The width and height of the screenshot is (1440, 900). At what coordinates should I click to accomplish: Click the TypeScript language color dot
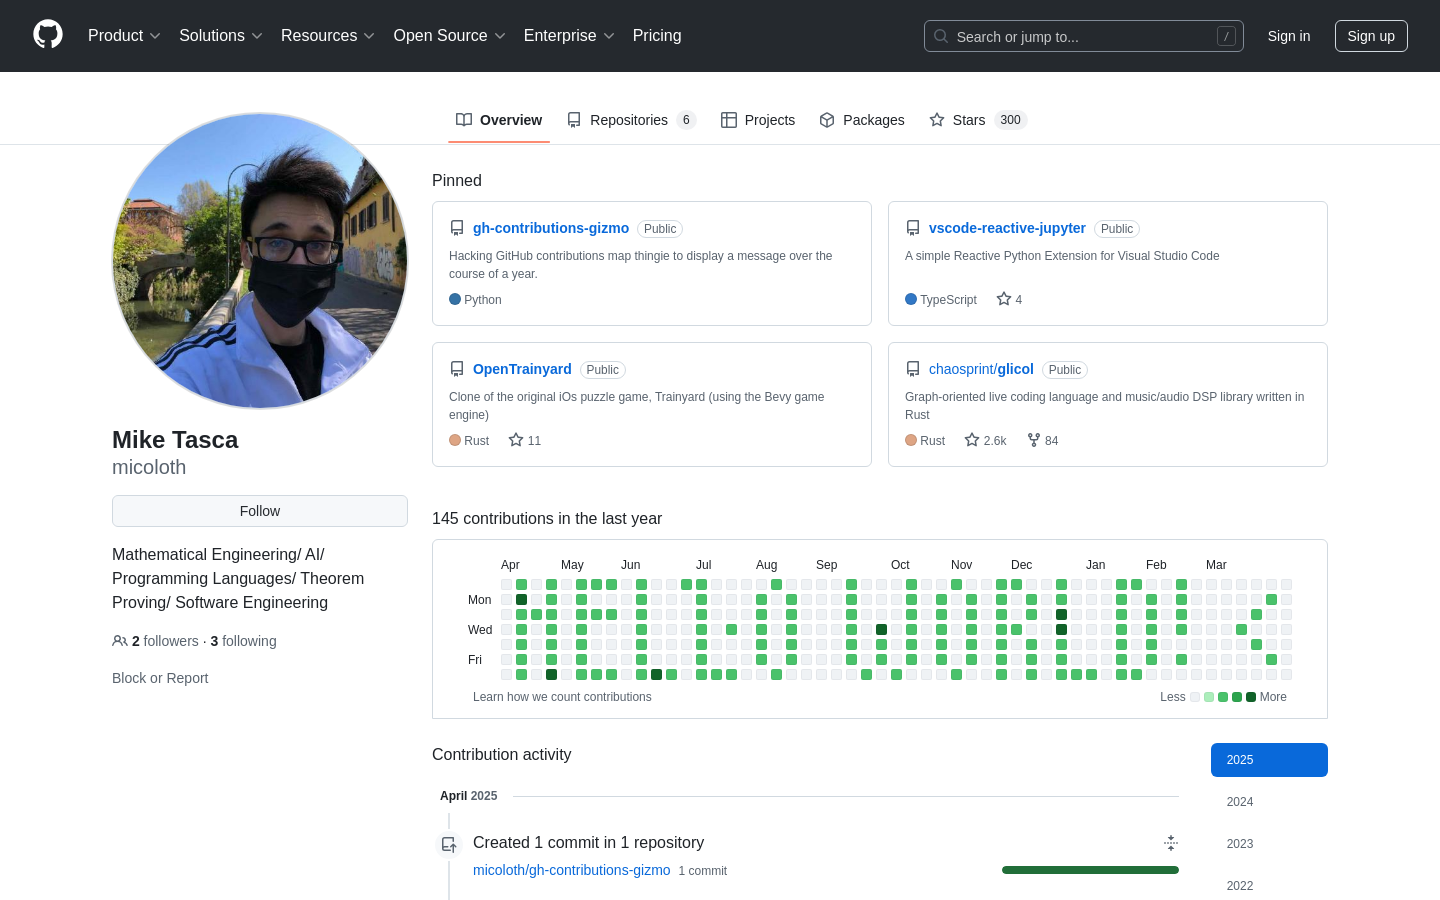click(x=911, y=299)
